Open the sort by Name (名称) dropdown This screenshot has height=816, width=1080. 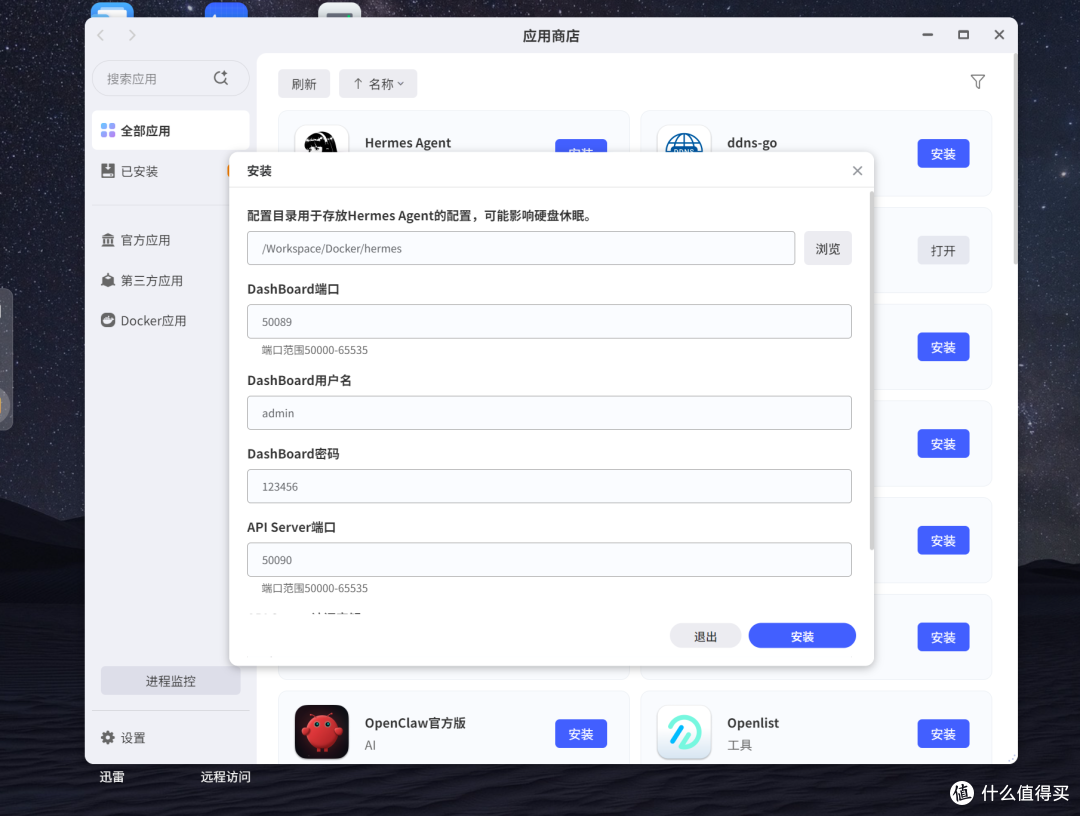pyautogui.click(x=378, y=84)
